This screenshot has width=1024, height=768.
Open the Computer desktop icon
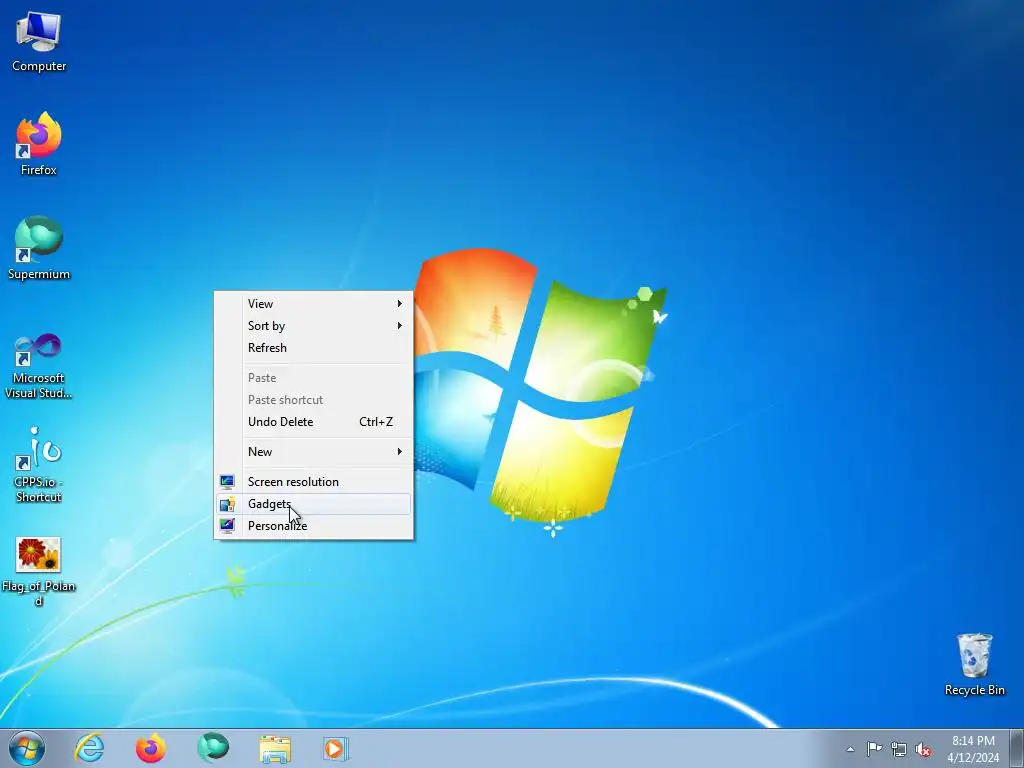point(39,40)
